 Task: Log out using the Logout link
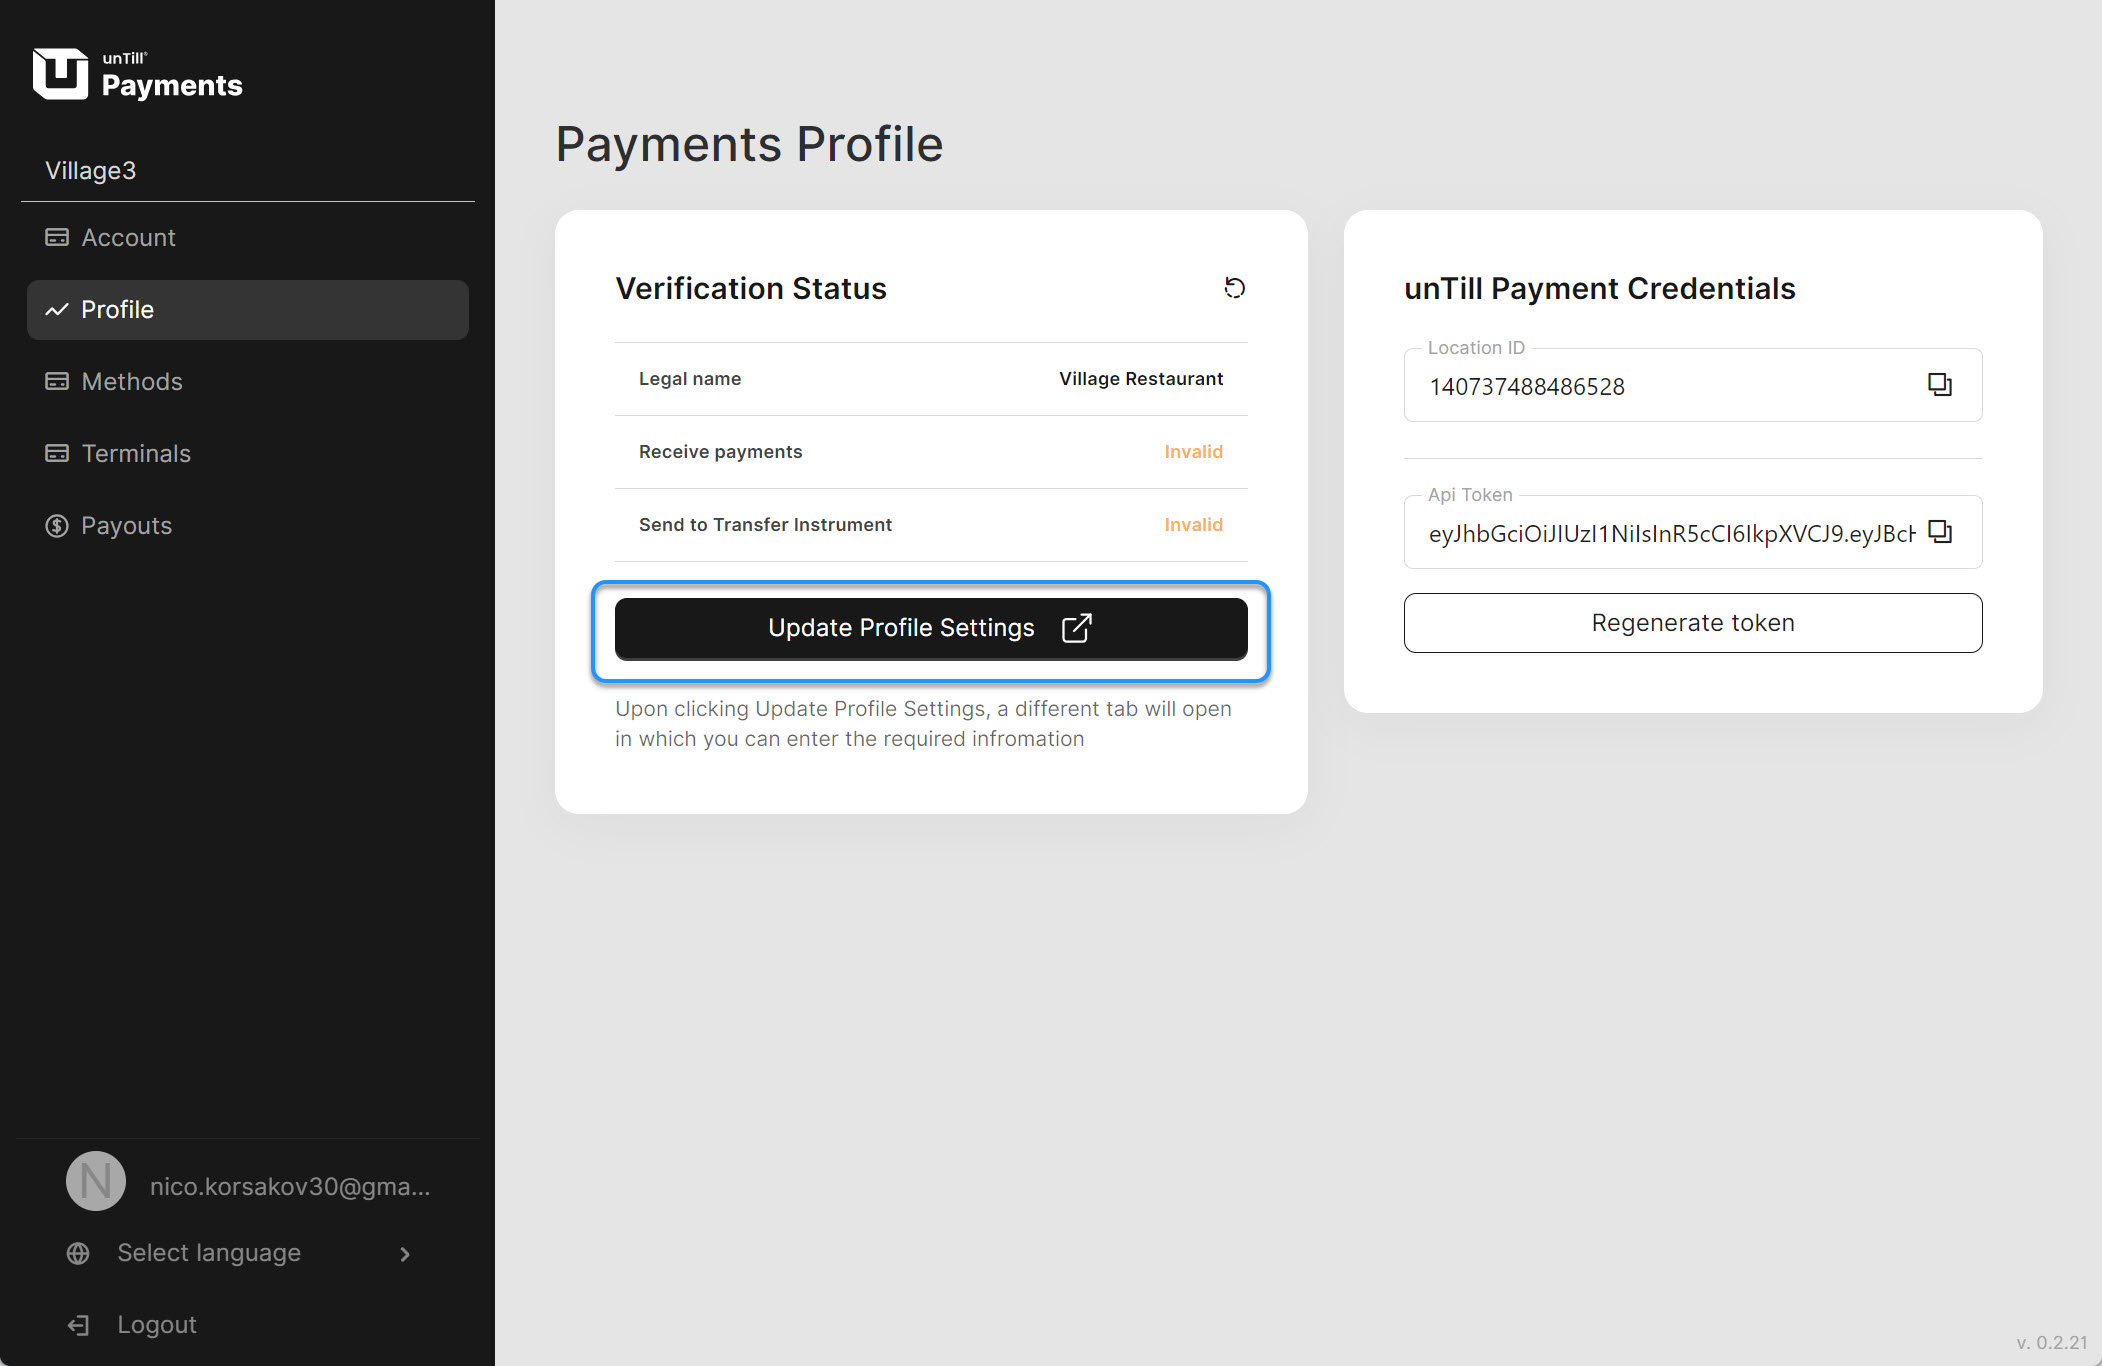pos(157,1325)
